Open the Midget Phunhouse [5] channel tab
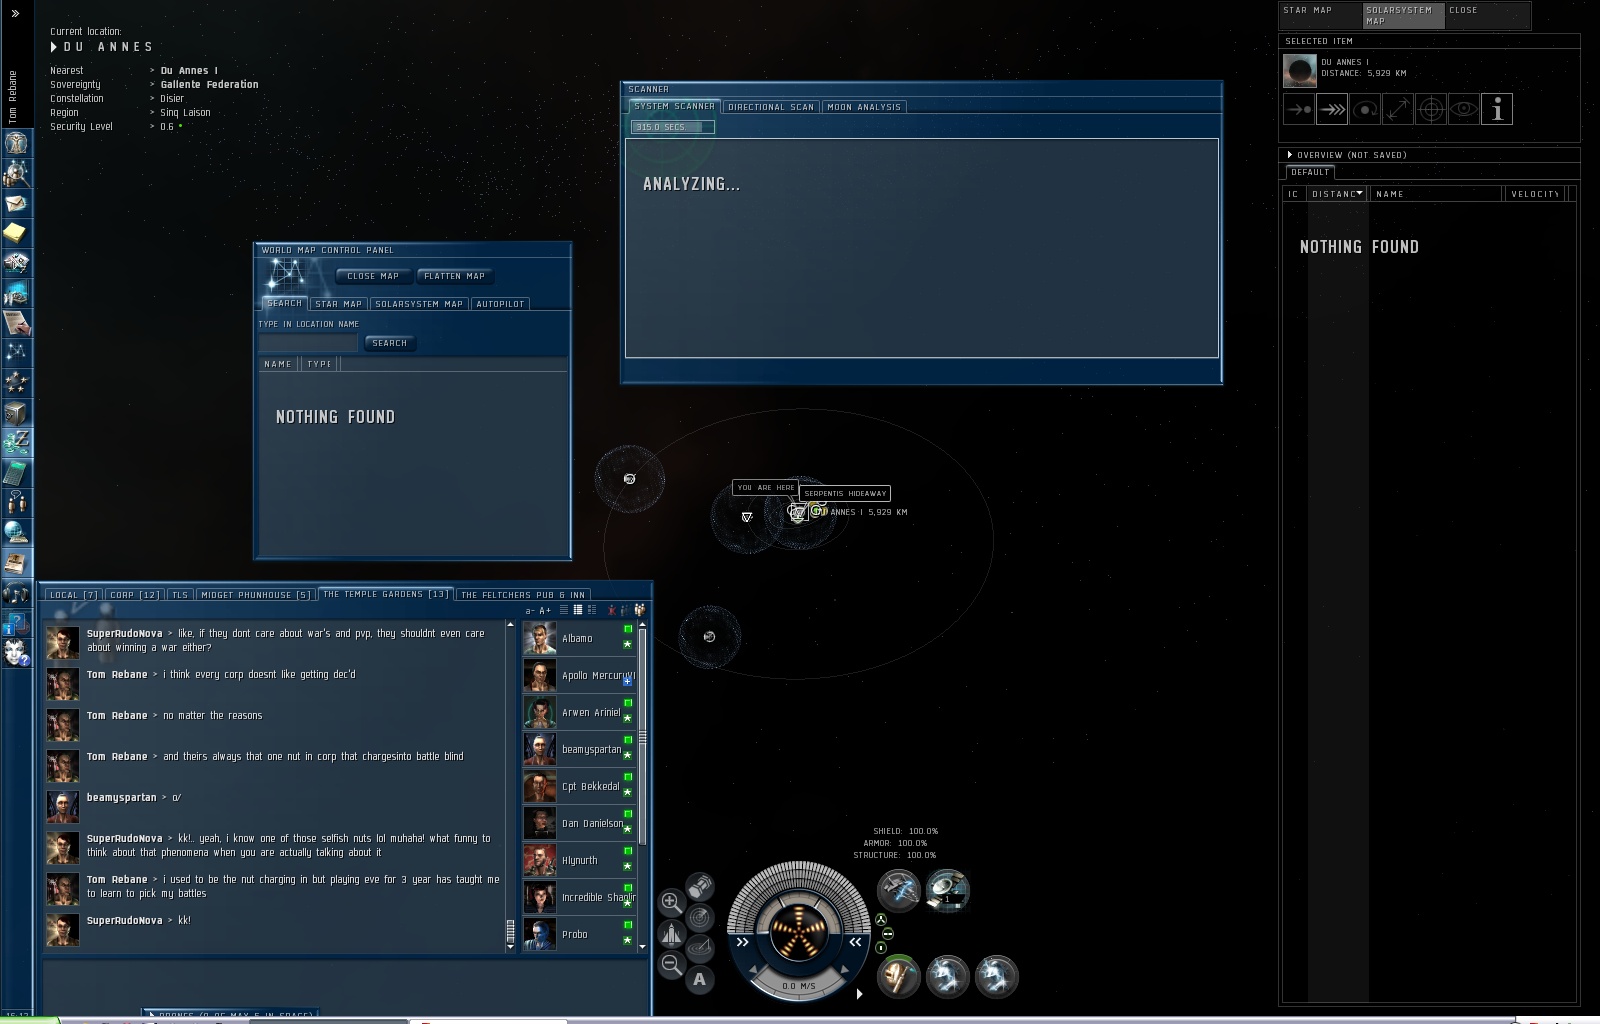Screen dimensions: 1600x1024 click(x=256, y=595)
